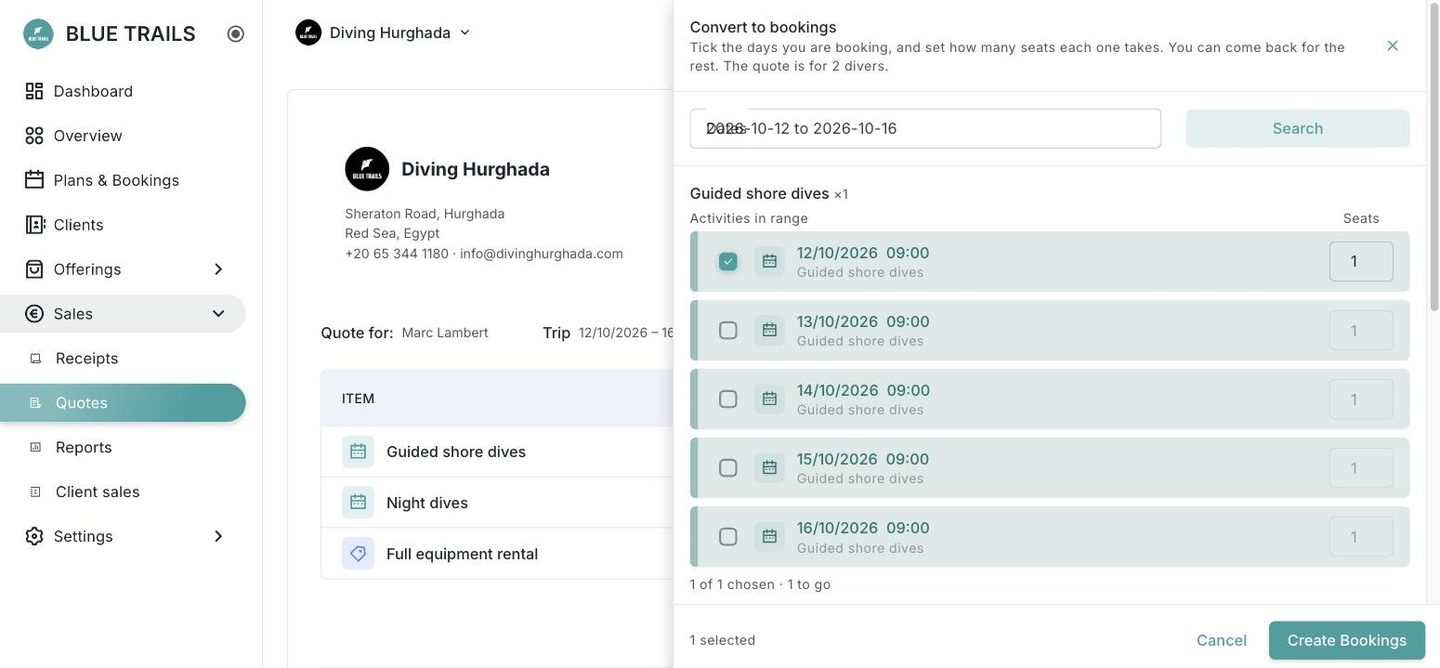
Task: Click '1 of 1 chosen · 1 to go' text
Action: point(760,585)
